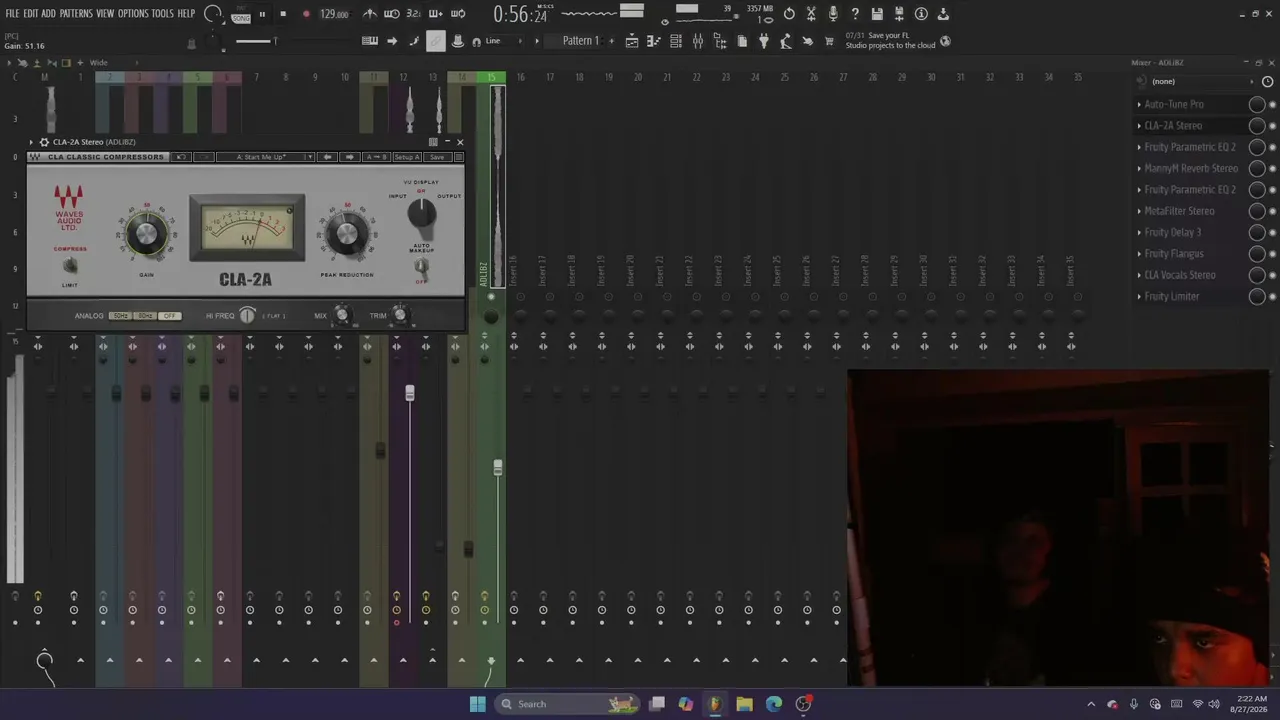1280x720 pixels.
Task: Arm recording with the record button
Action: pyautogui.click(x=306, y=14)
